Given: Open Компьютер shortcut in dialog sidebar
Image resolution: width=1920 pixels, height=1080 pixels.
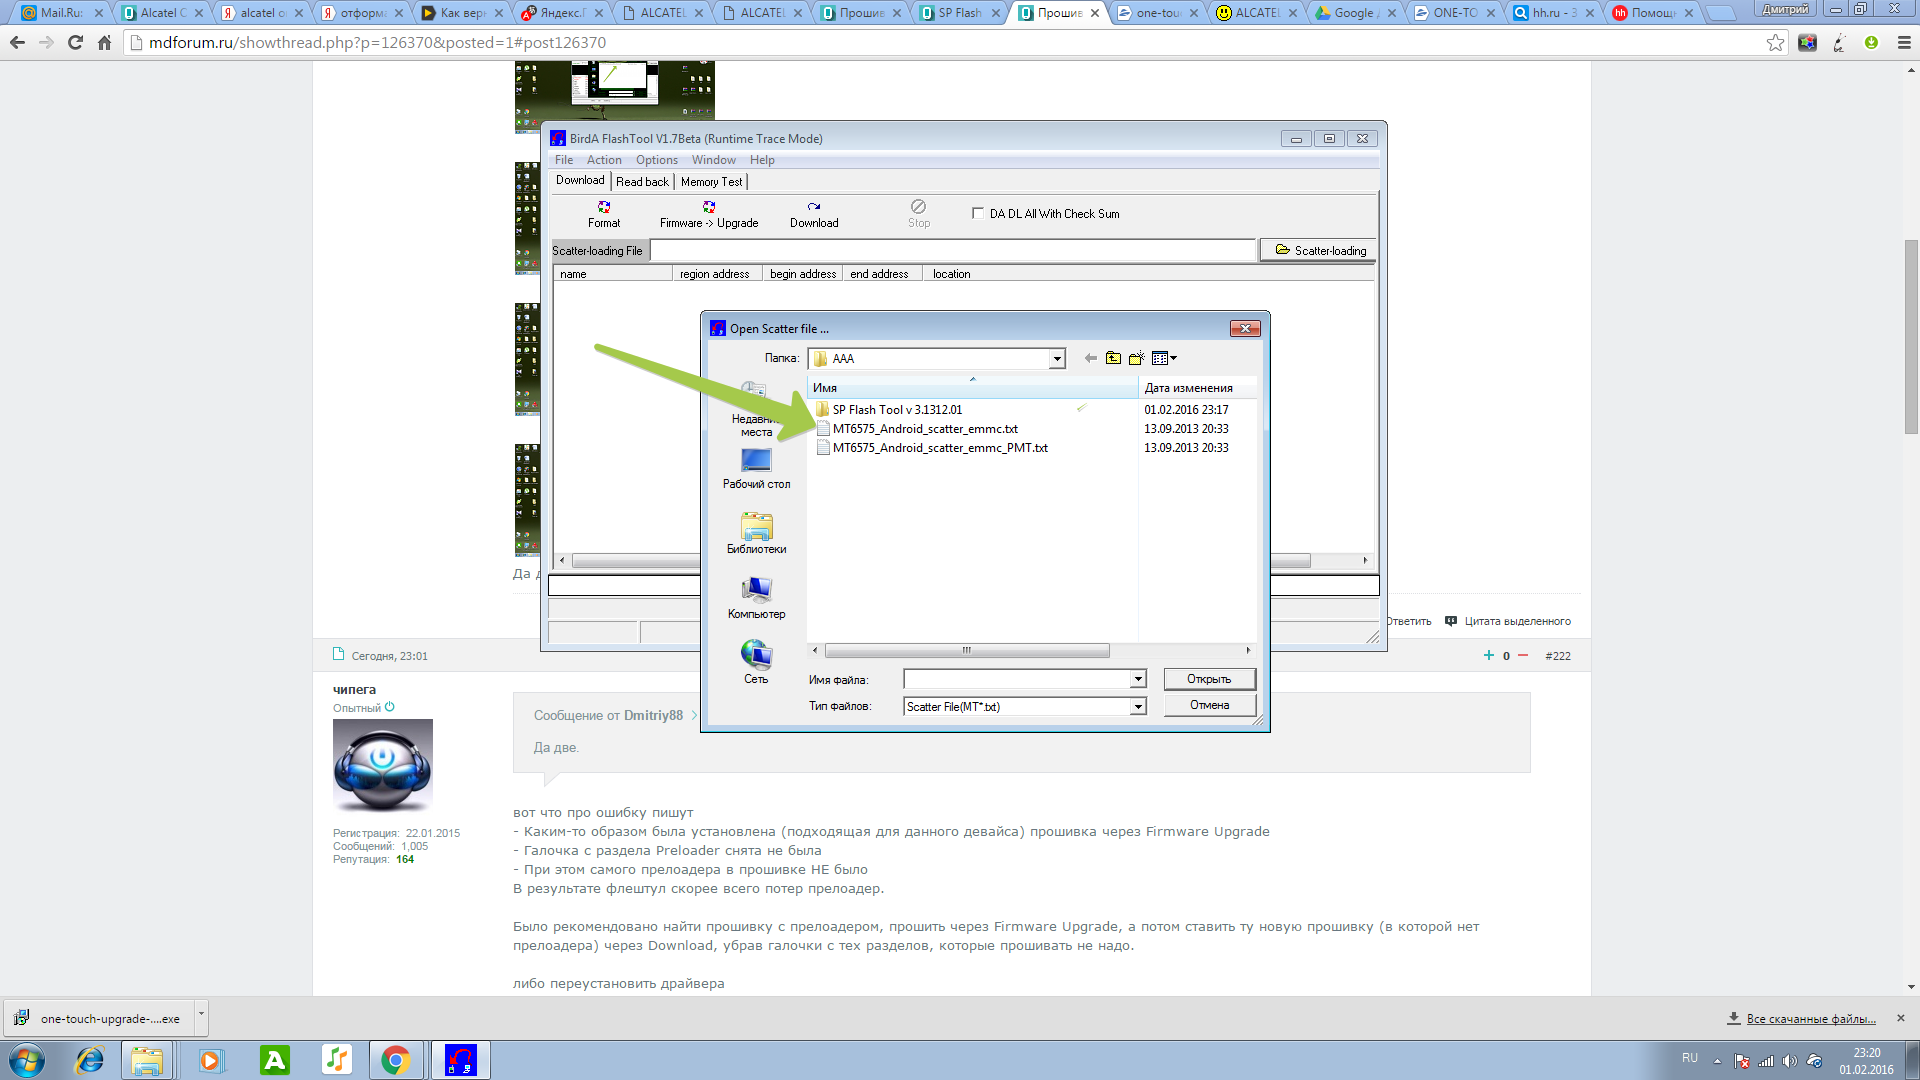Looking at the screenshot, I should click(x=756, y=597).
